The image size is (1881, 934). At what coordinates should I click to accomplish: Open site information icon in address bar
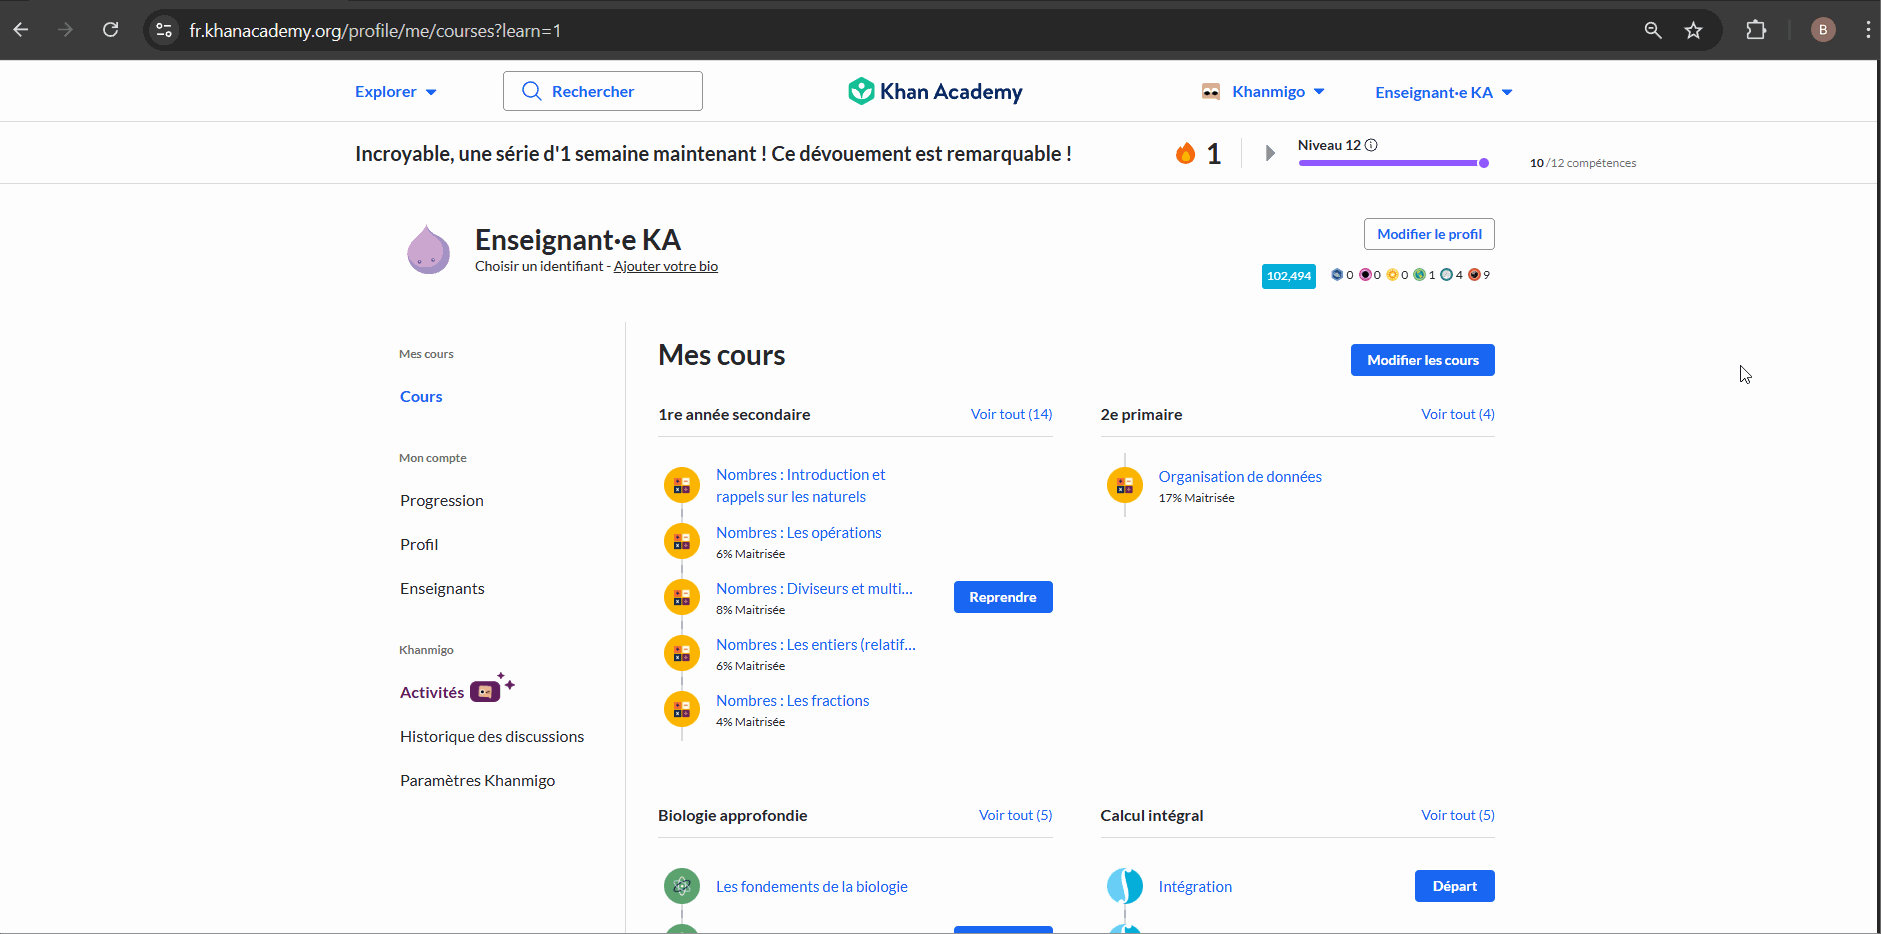[x=164, y=30]
